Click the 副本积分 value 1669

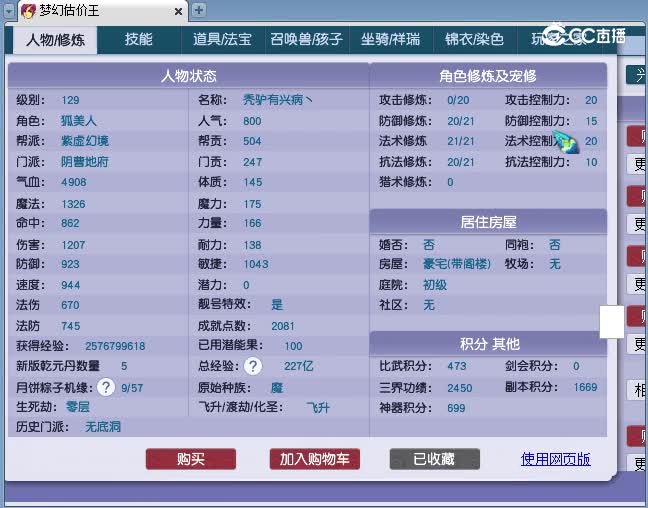(x=586, y=387)
